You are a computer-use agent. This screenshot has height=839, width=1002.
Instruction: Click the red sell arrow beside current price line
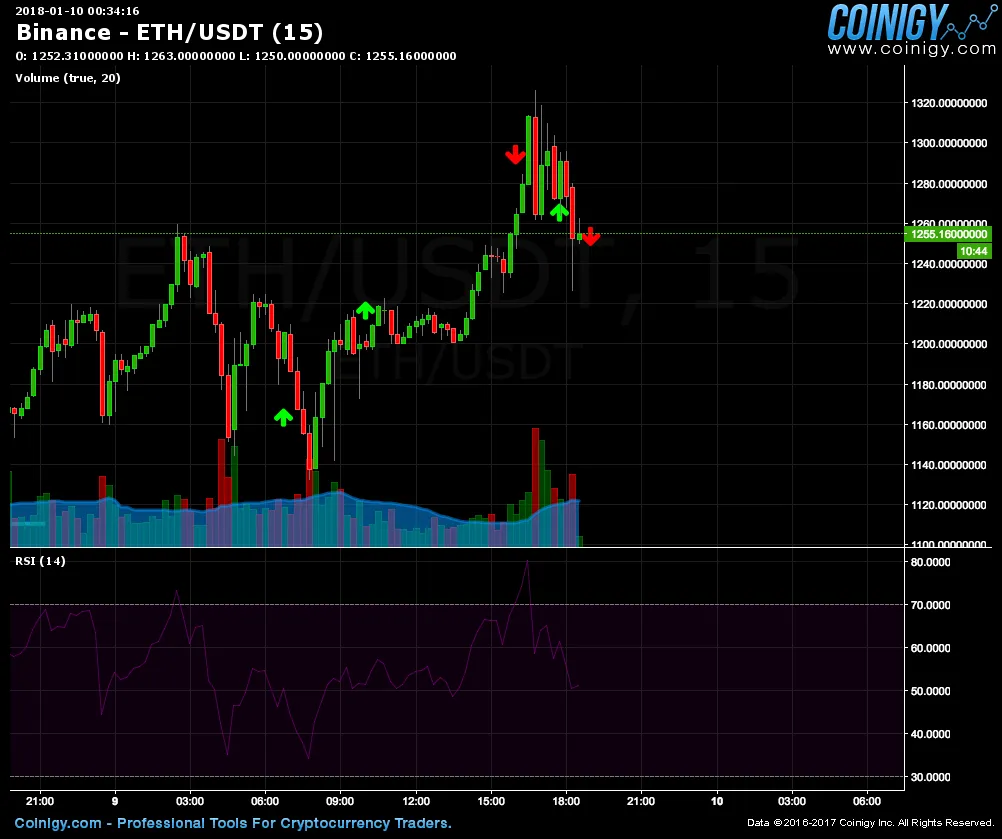[591, 236]
